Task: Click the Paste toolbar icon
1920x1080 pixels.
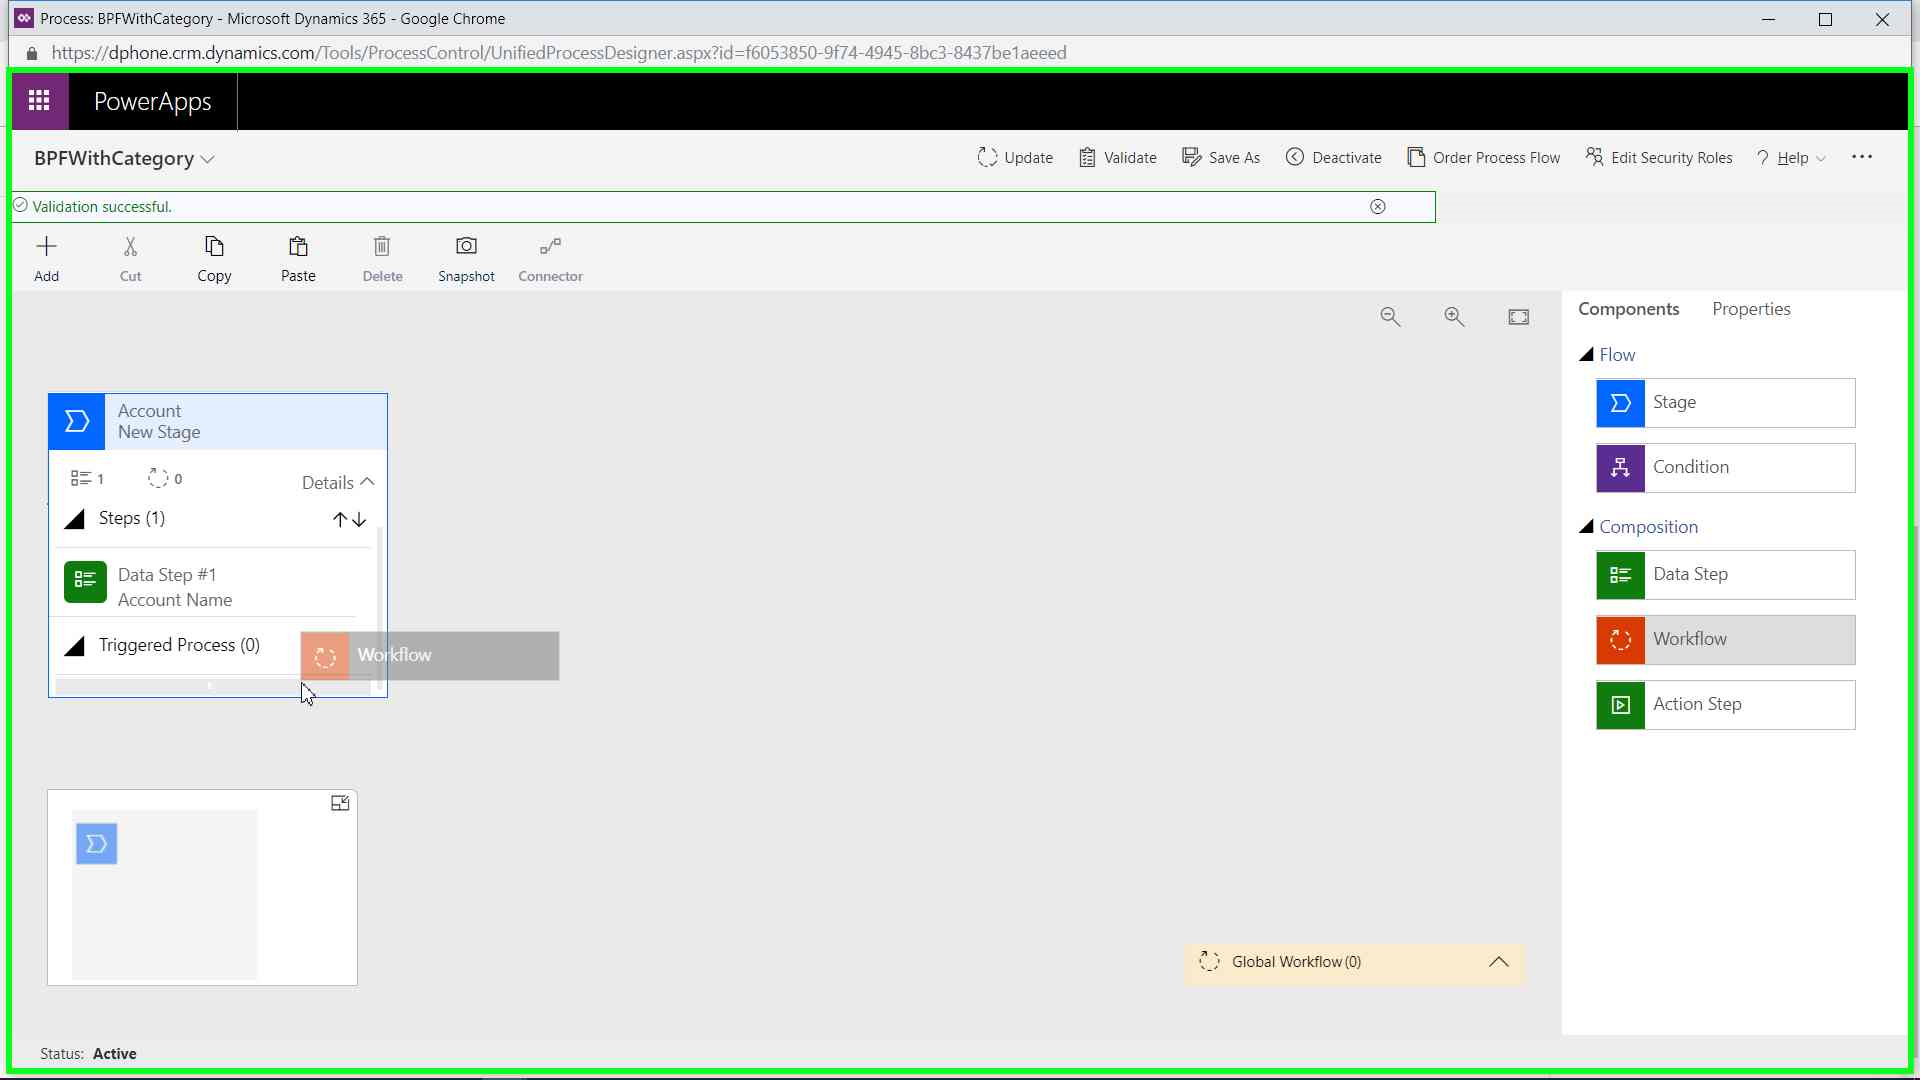Action: click(298, 247)
